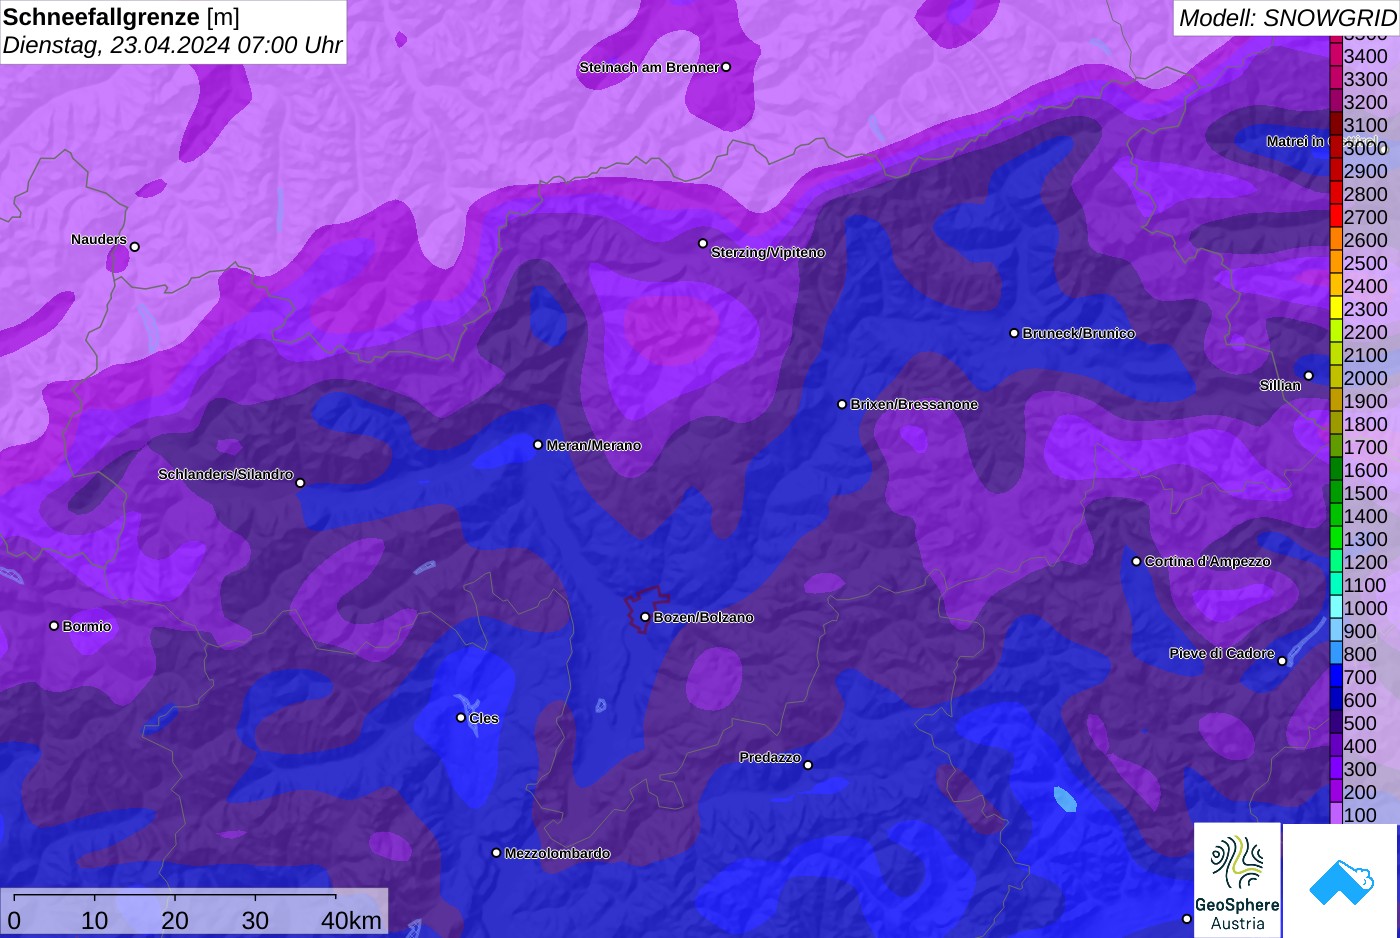Click the 'Brixen/Bressanone' label text
The width and height of the screenshot is (1400, 938).
pyautogui.click(x=914, y=404)
